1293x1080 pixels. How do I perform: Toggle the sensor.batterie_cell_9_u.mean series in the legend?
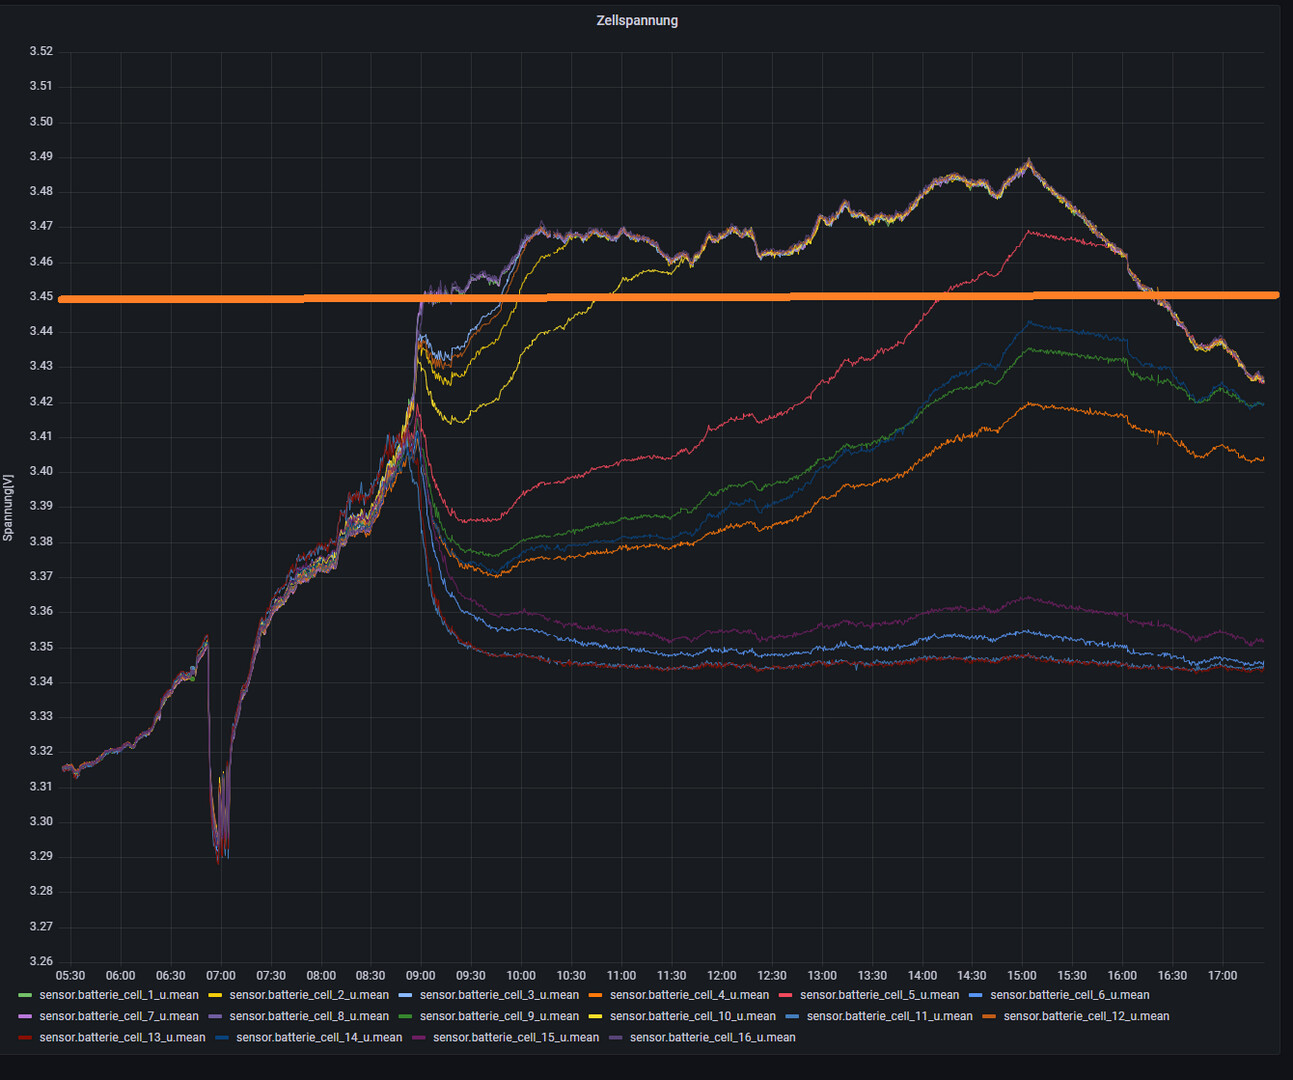click(x=499, y=1016)
